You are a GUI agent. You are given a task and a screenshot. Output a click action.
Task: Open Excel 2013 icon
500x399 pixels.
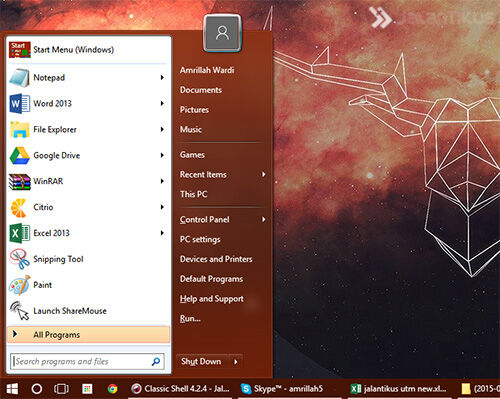coord(20,233)
